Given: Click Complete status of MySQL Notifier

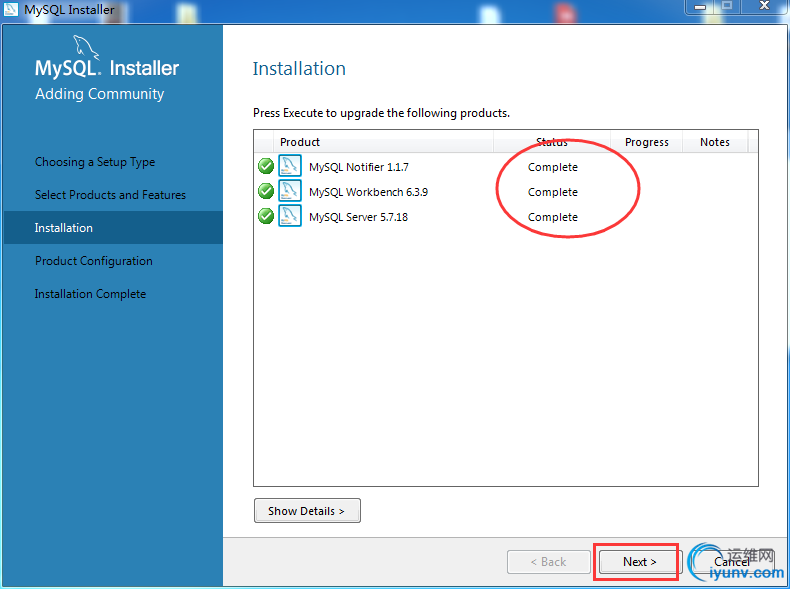Looking at the screenshot, I should [553, 167].
